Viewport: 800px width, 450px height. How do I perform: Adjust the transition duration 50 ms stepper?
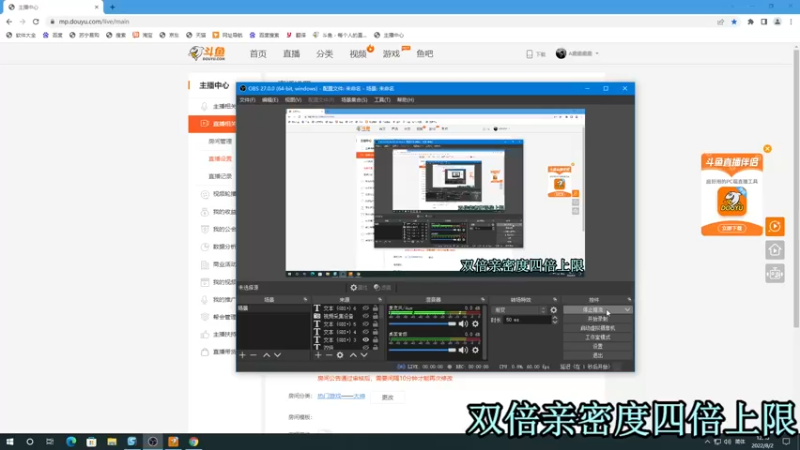[555, 320]
